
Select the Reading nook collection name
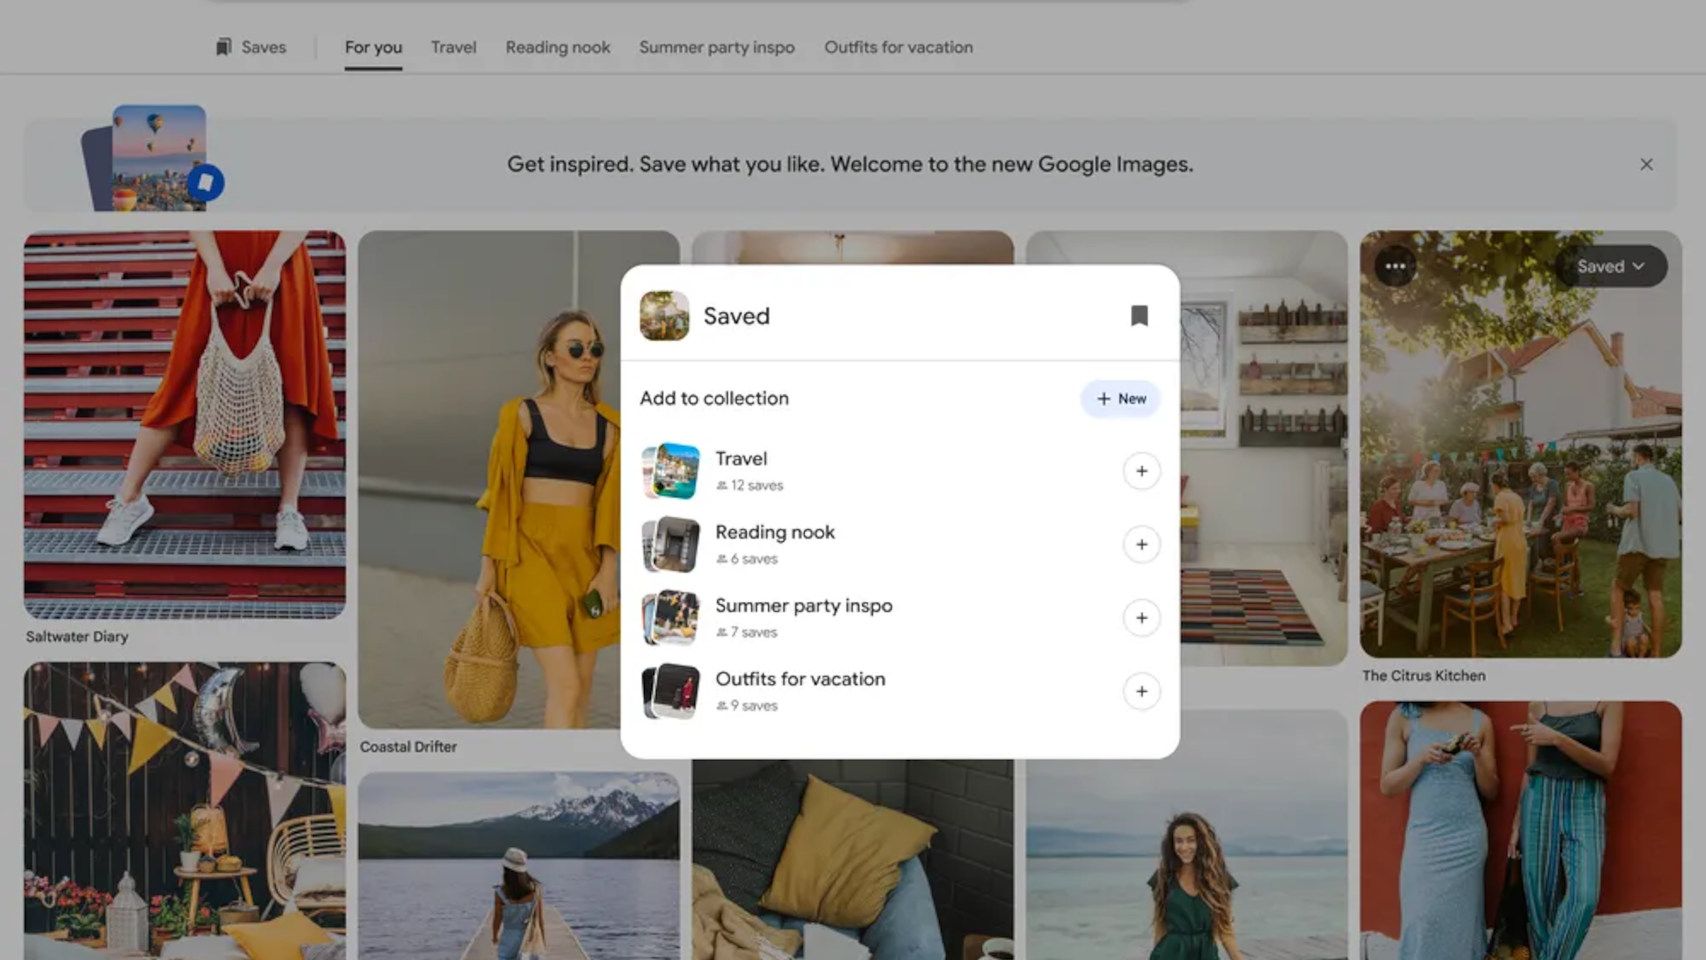775,532
